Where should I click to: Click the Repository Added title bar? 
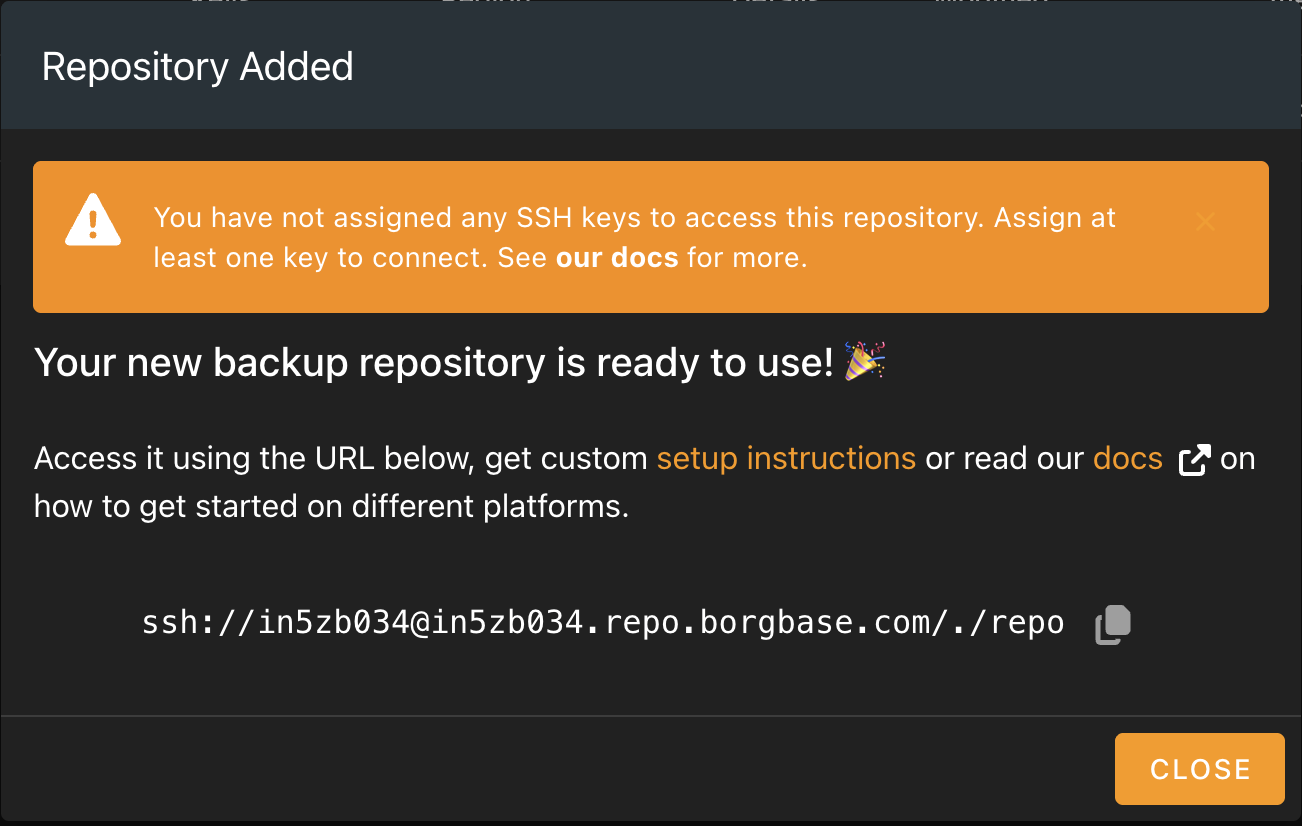[x=197, y=66]
